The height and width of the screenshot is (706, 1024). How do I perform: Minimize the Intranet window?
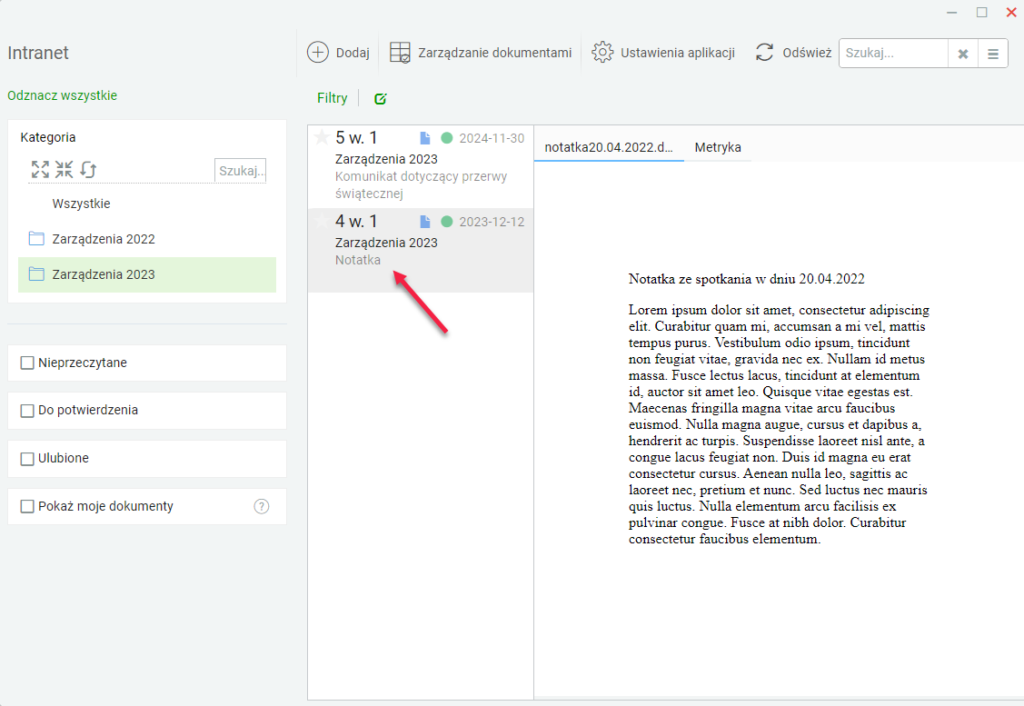[952, 12]
